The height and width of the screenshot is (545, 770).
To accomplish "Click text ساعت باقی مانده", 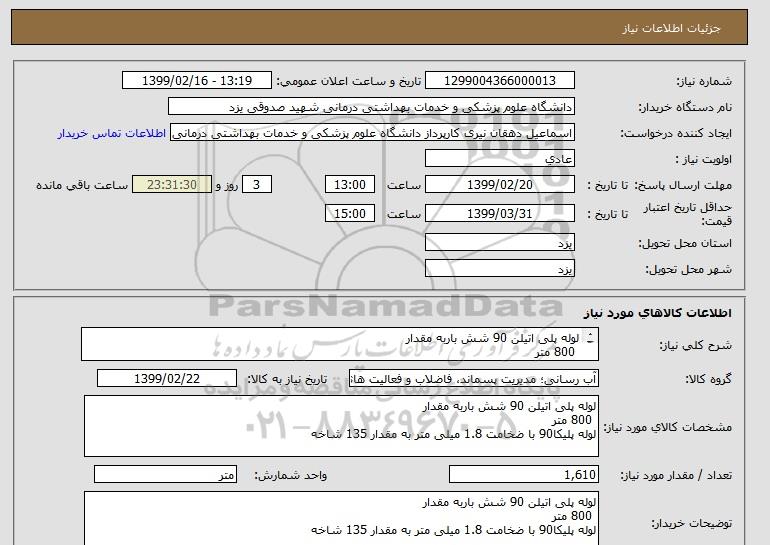I will pyautogui.click(x=82, y=186).
